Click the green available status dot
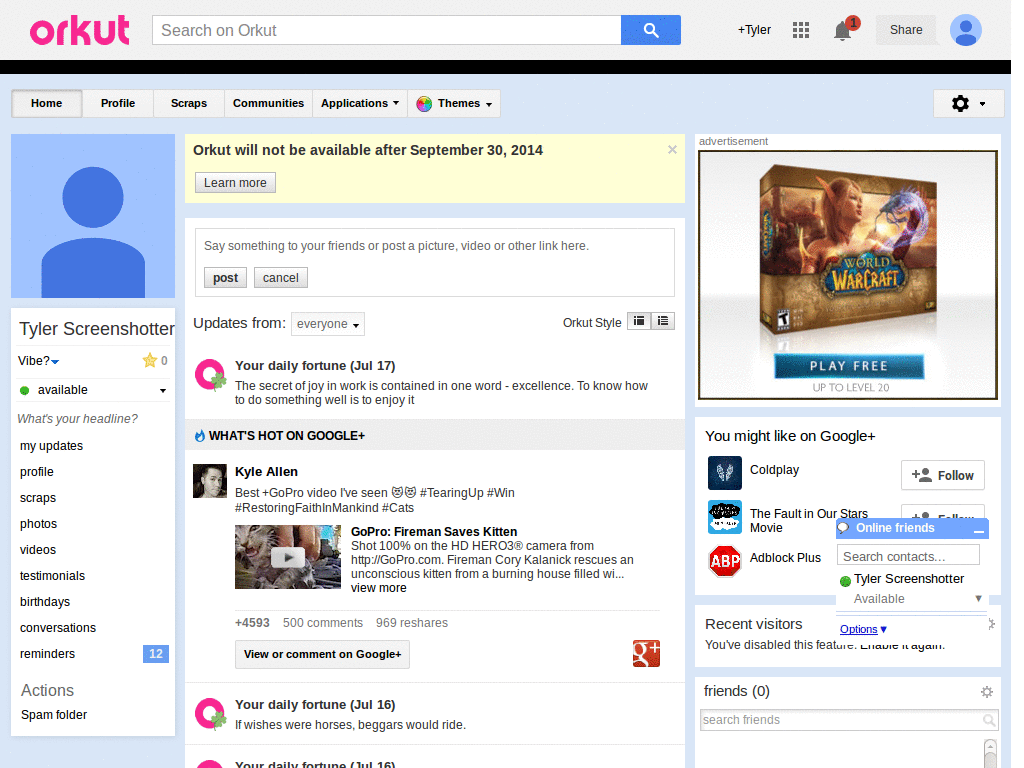This screenshot has height=768, width=1024. tap(25, 391)
